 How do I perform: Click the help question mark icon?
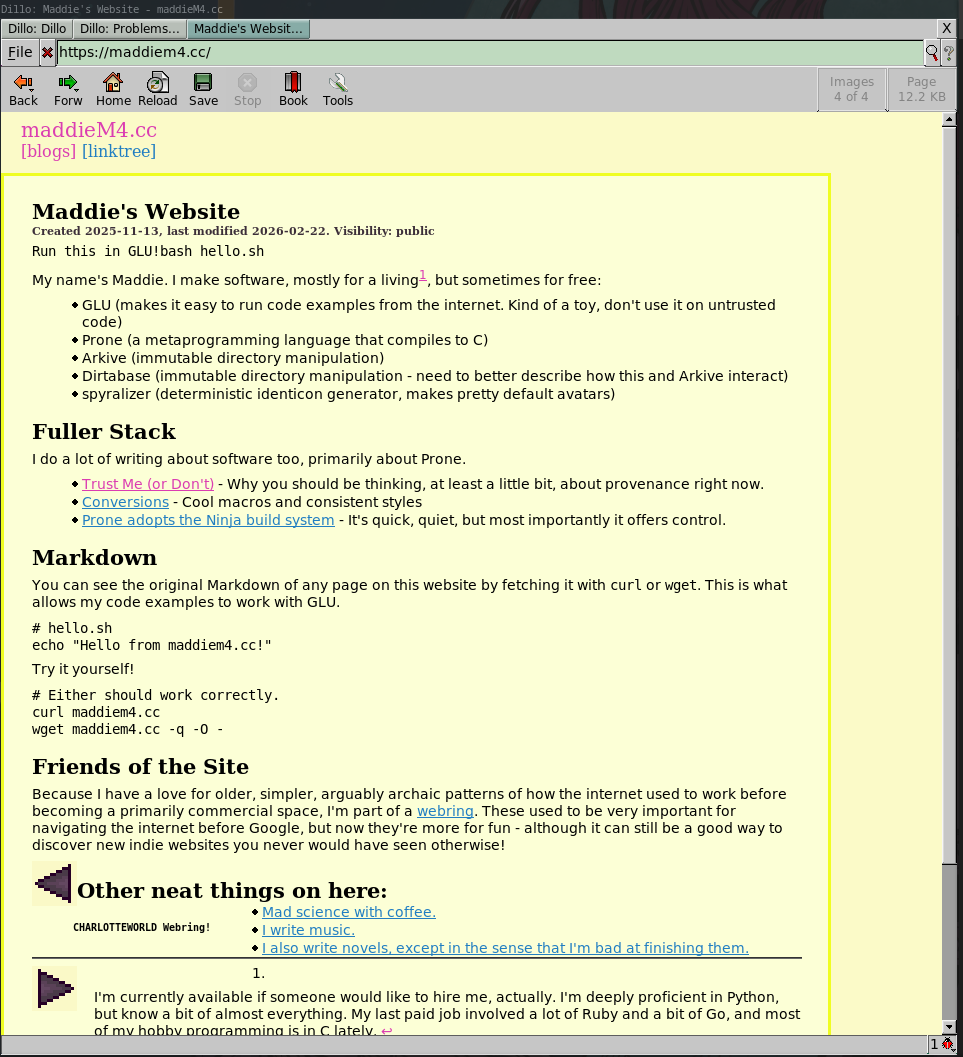click(948, 53)
